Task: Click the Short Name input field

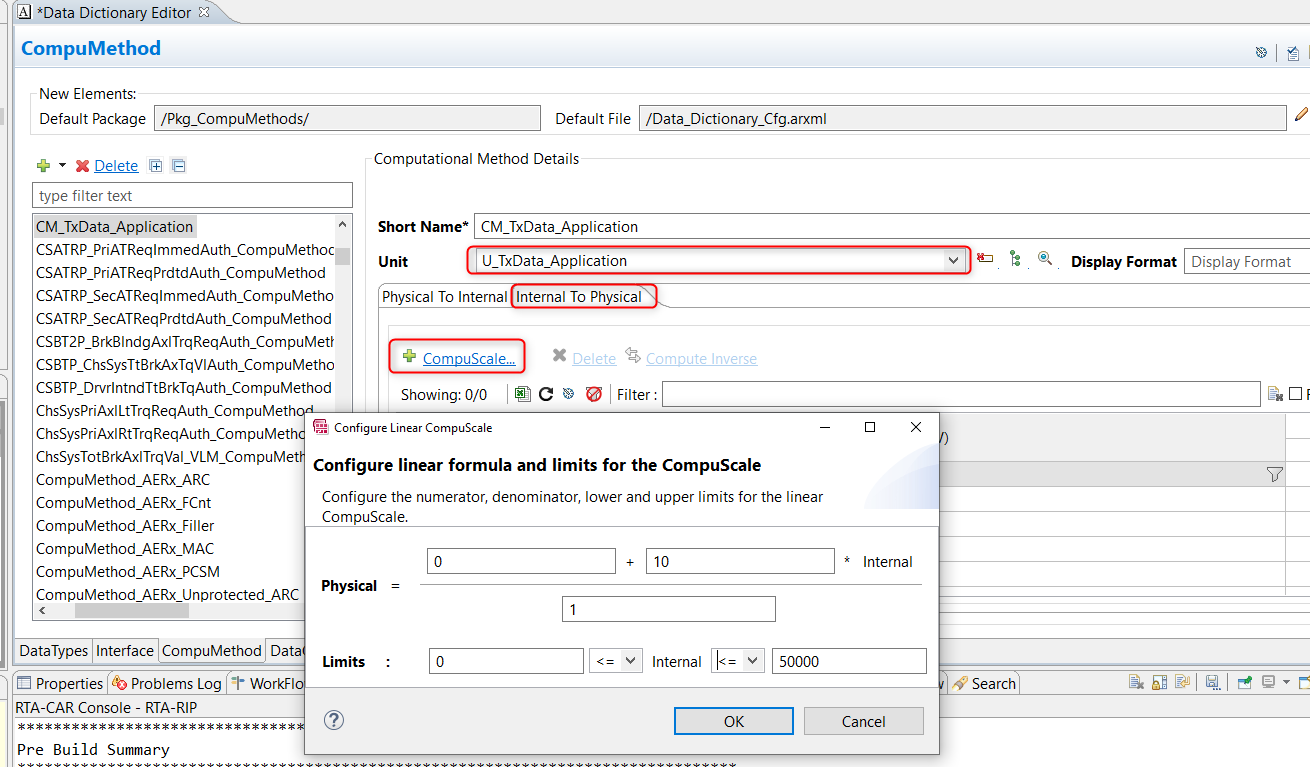Action: [890, 227]
